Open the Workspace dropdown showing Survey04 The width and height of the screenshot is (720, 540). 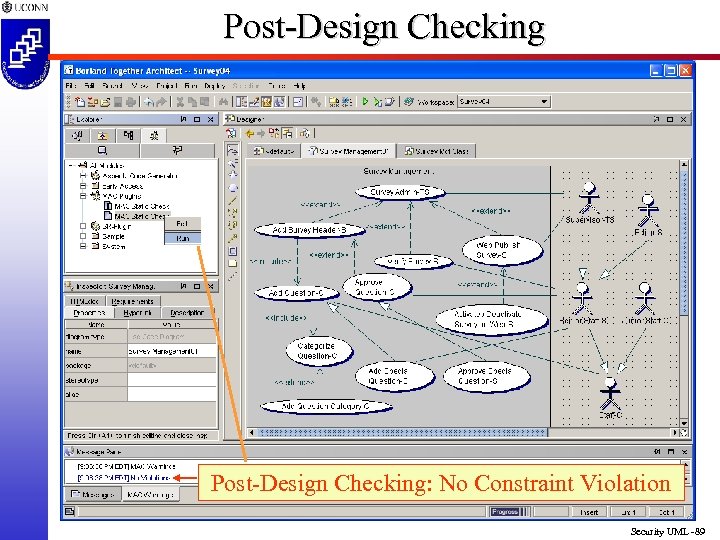click(x=504, y=101)
